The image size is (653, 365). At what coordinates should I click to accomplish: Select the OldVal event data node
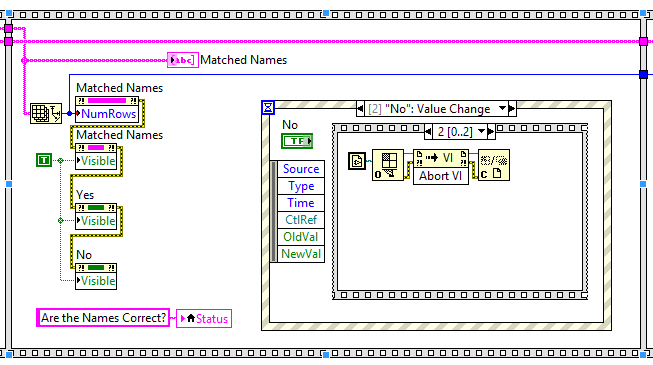pyautogui.click(x=301, y=237)
